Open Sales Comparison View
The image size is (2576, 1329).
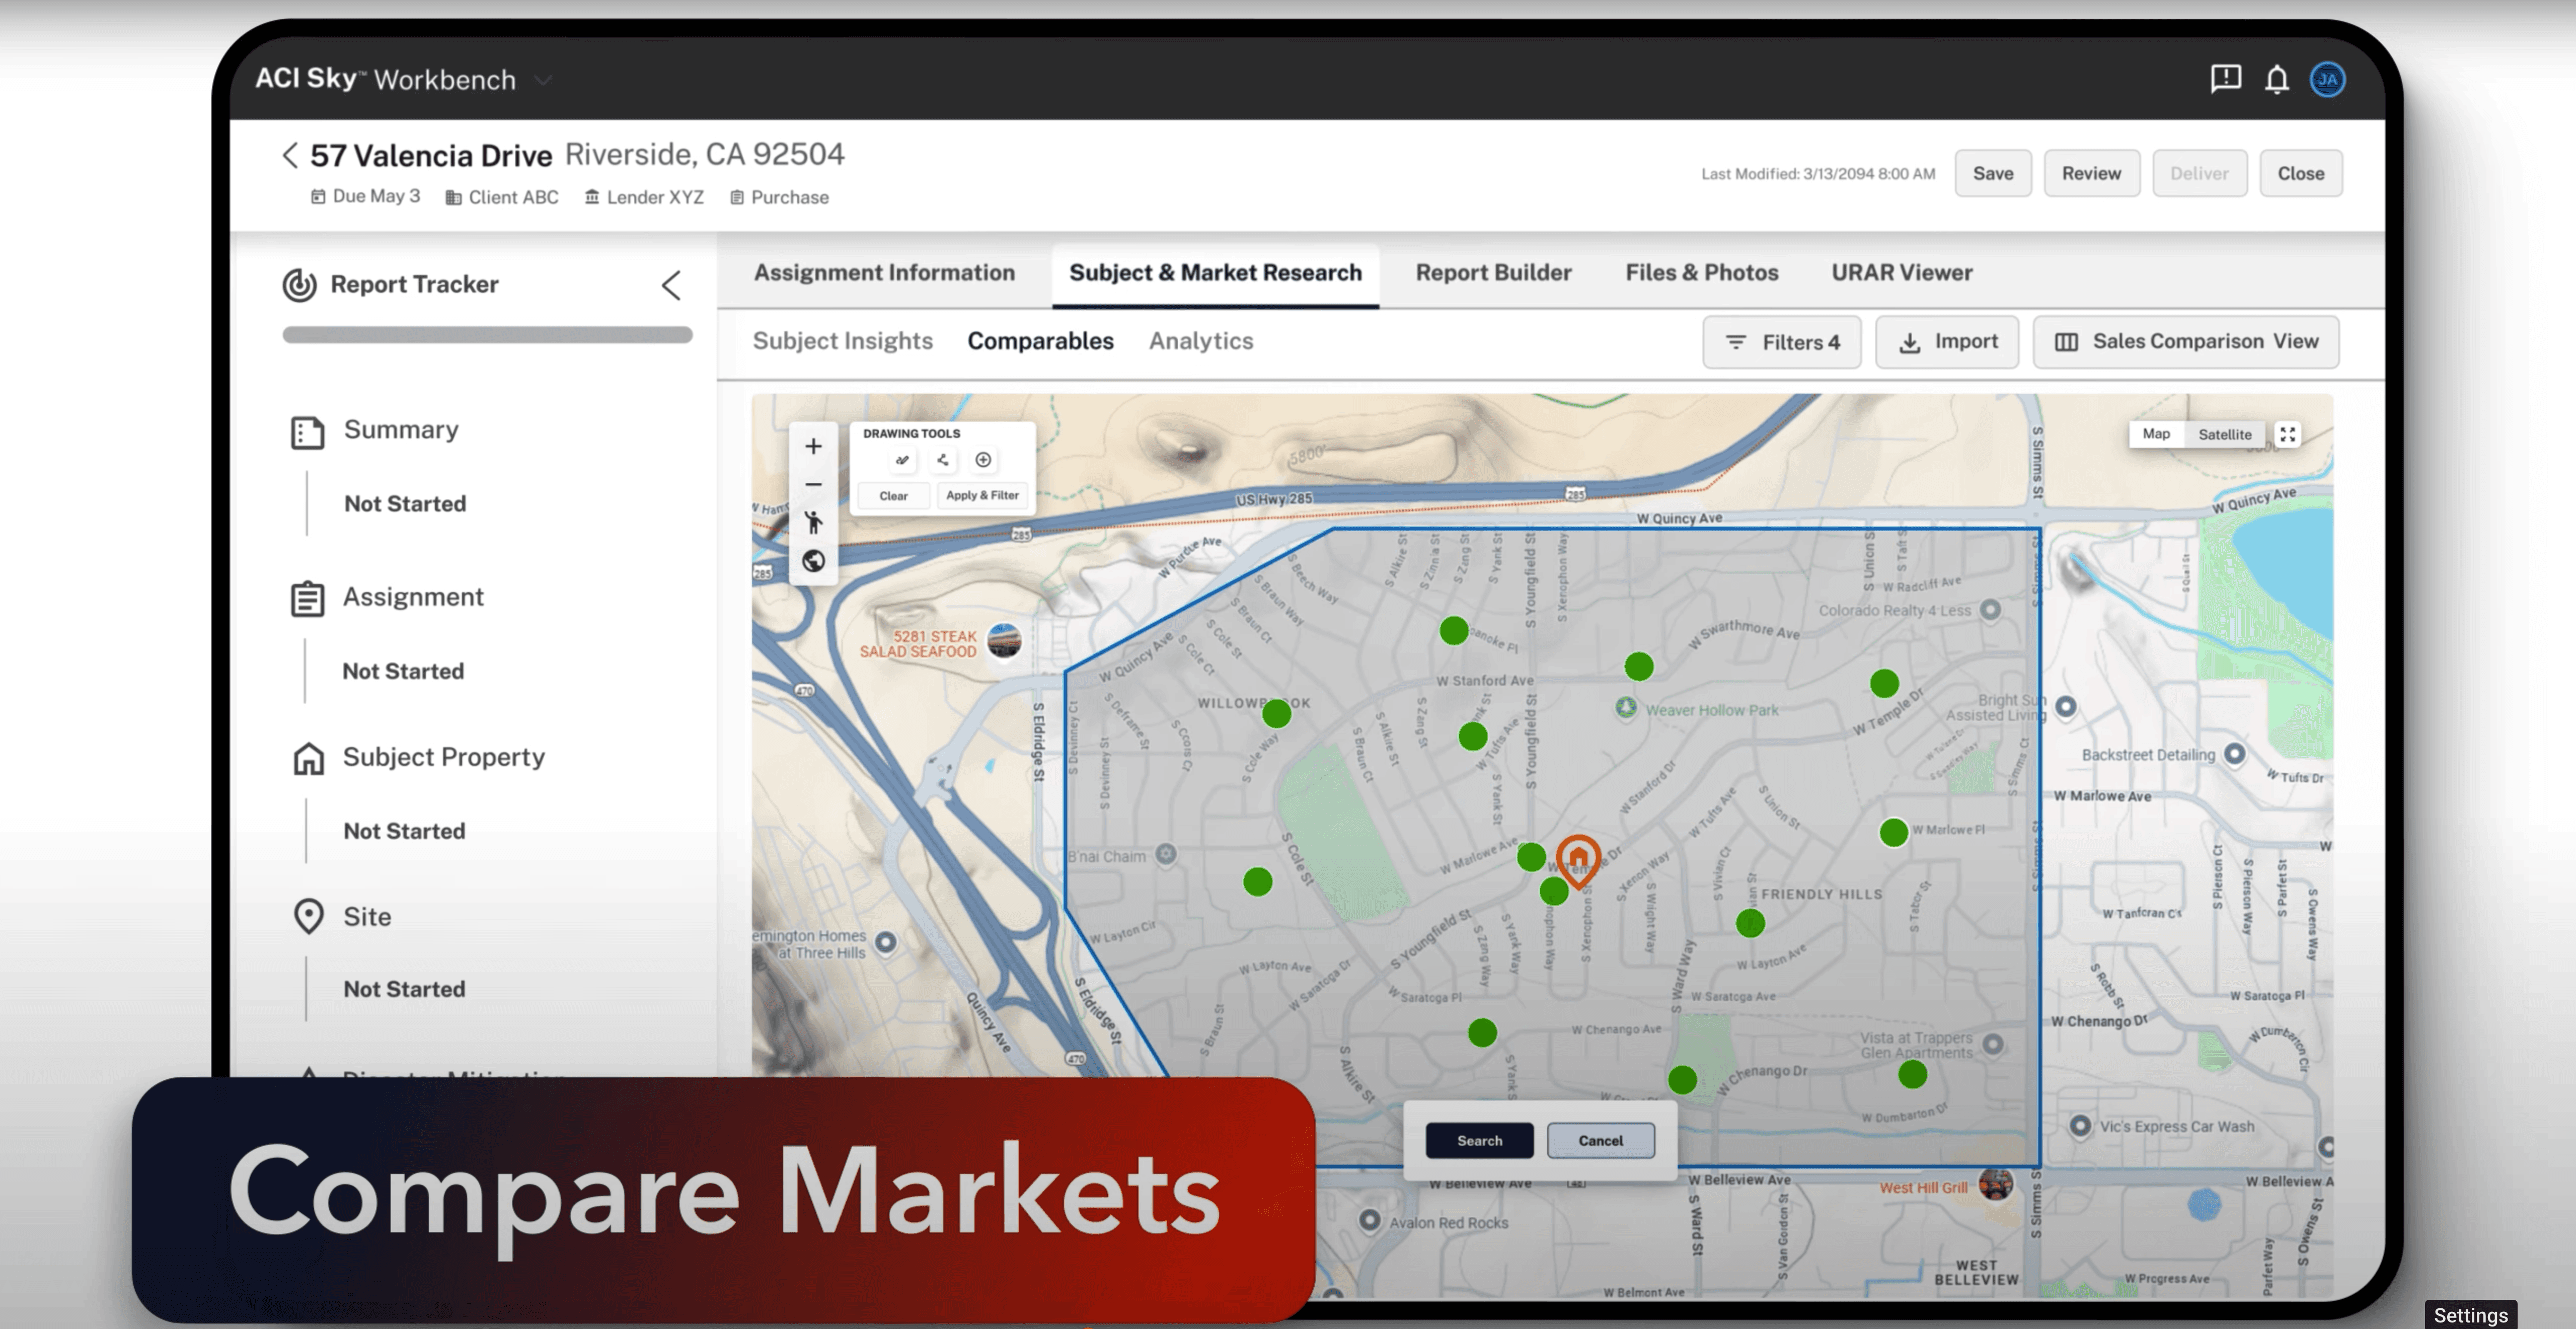pyautogui.click(x=2186, y=342)
